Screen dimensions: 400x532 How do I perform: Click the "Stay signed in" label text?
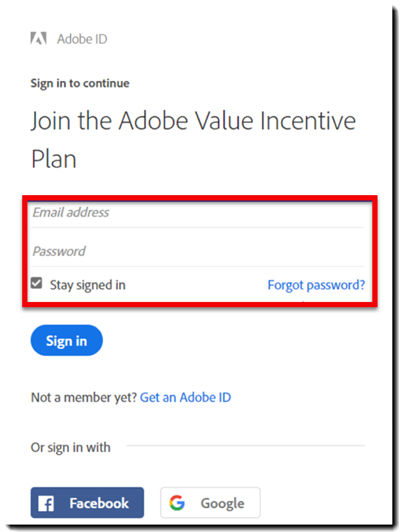[88, 285]
